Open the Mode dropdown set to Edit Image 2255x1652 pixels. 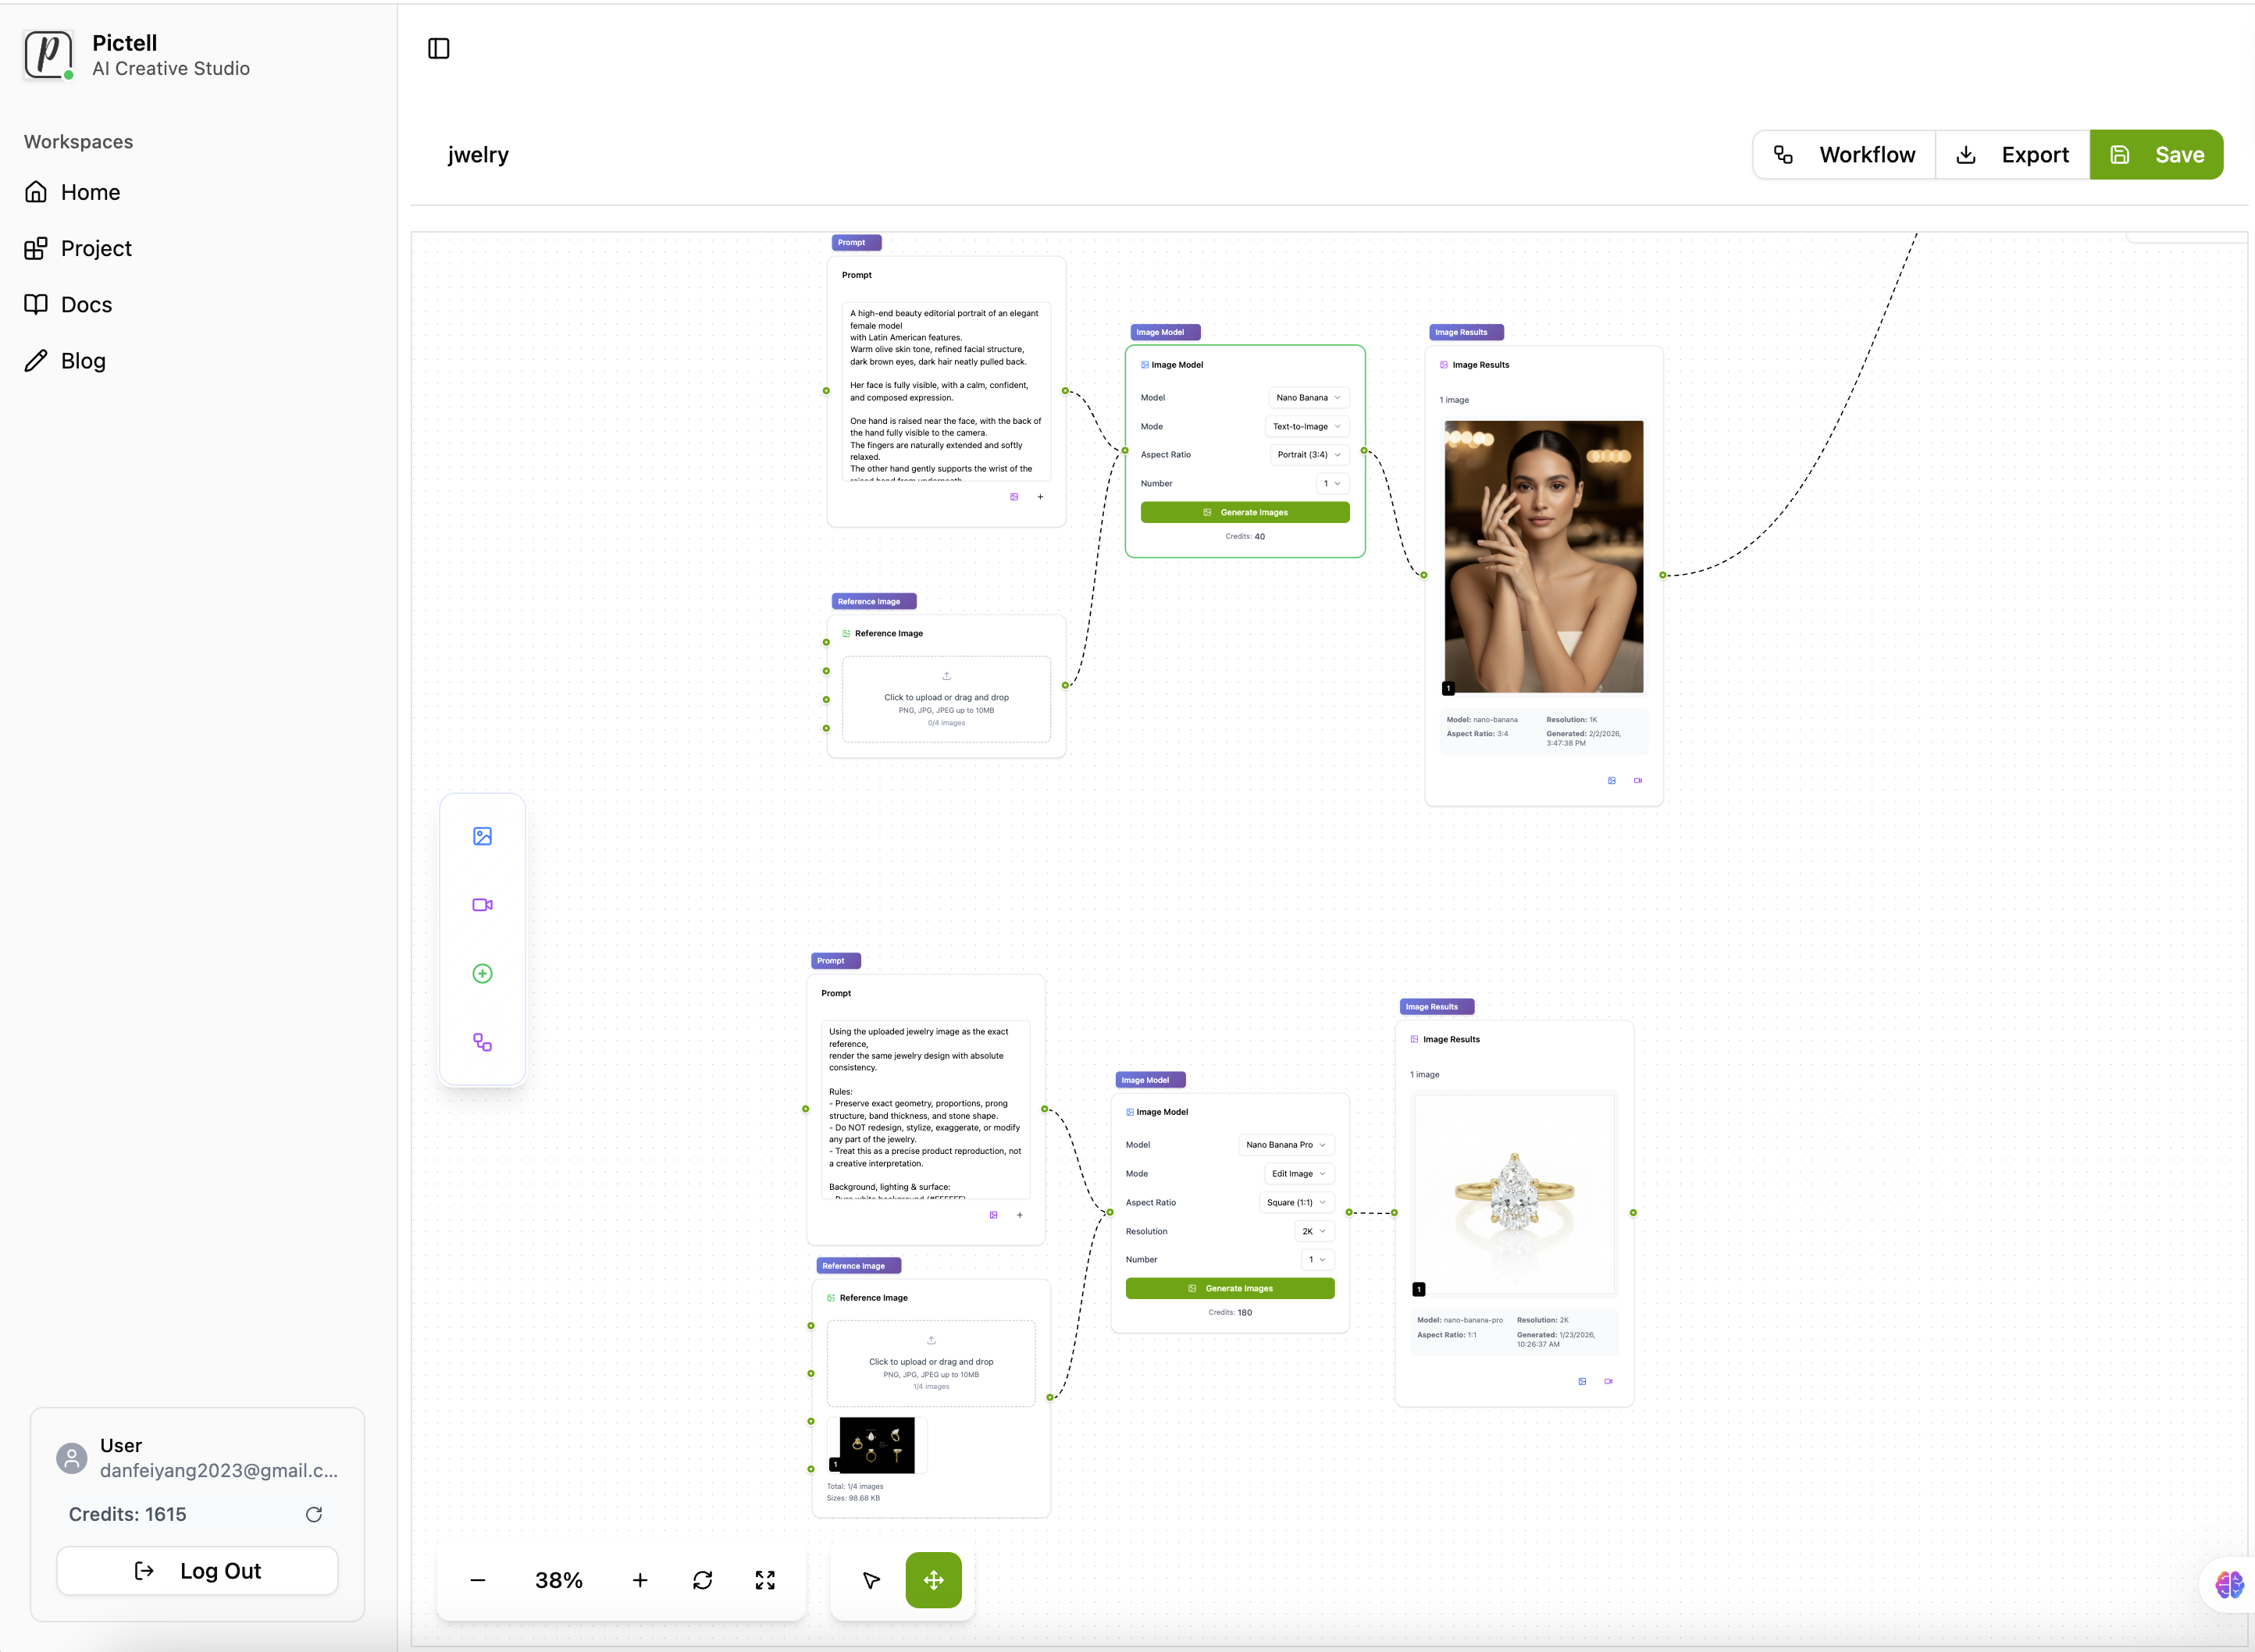pos(1298,1173)
